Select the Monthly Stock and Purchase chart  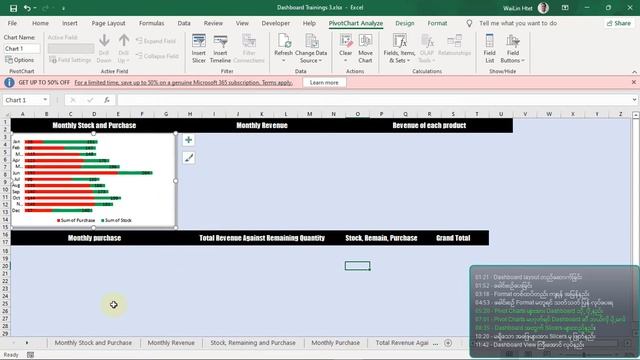click(x=94, y=180)
